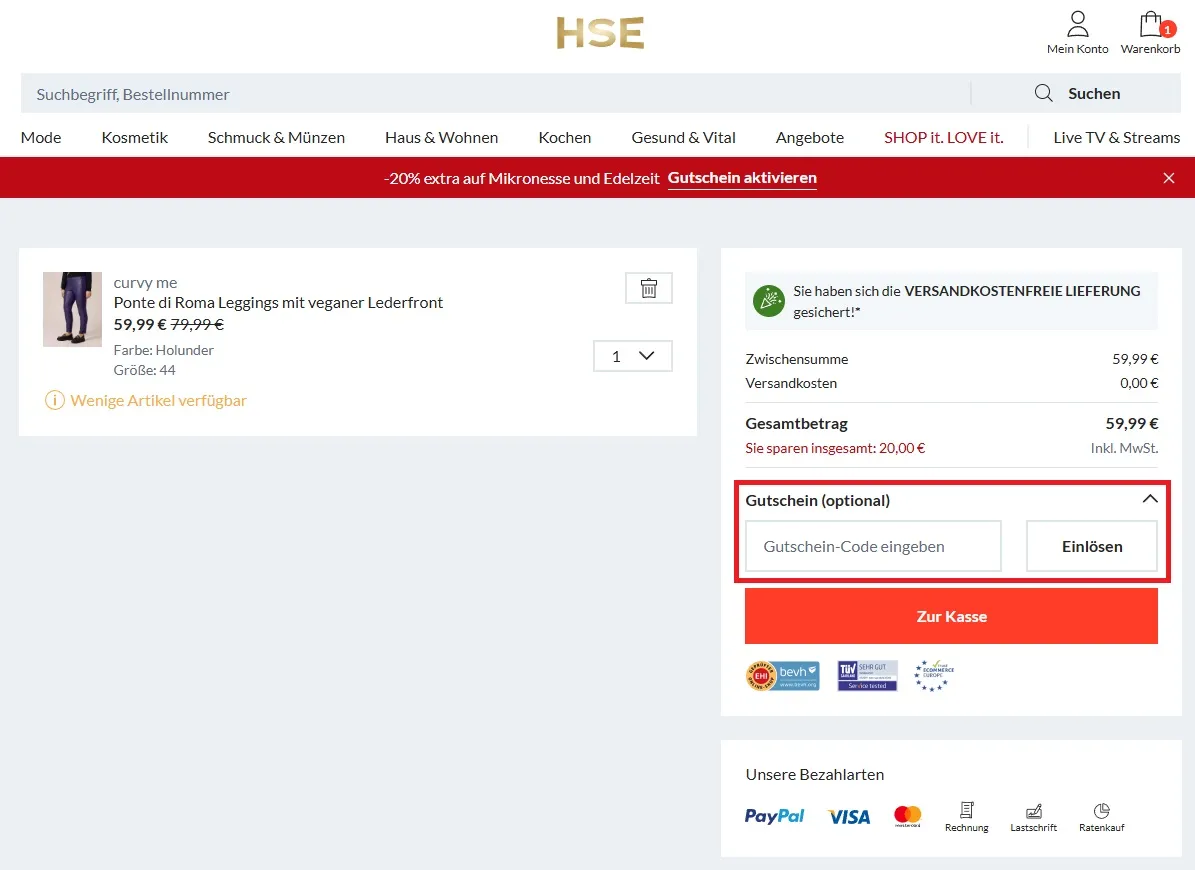The width and height of the screenshot is (1195, 870).
Task: Click the Gutschein aktivieren link
Action: [x=741, y=178]
